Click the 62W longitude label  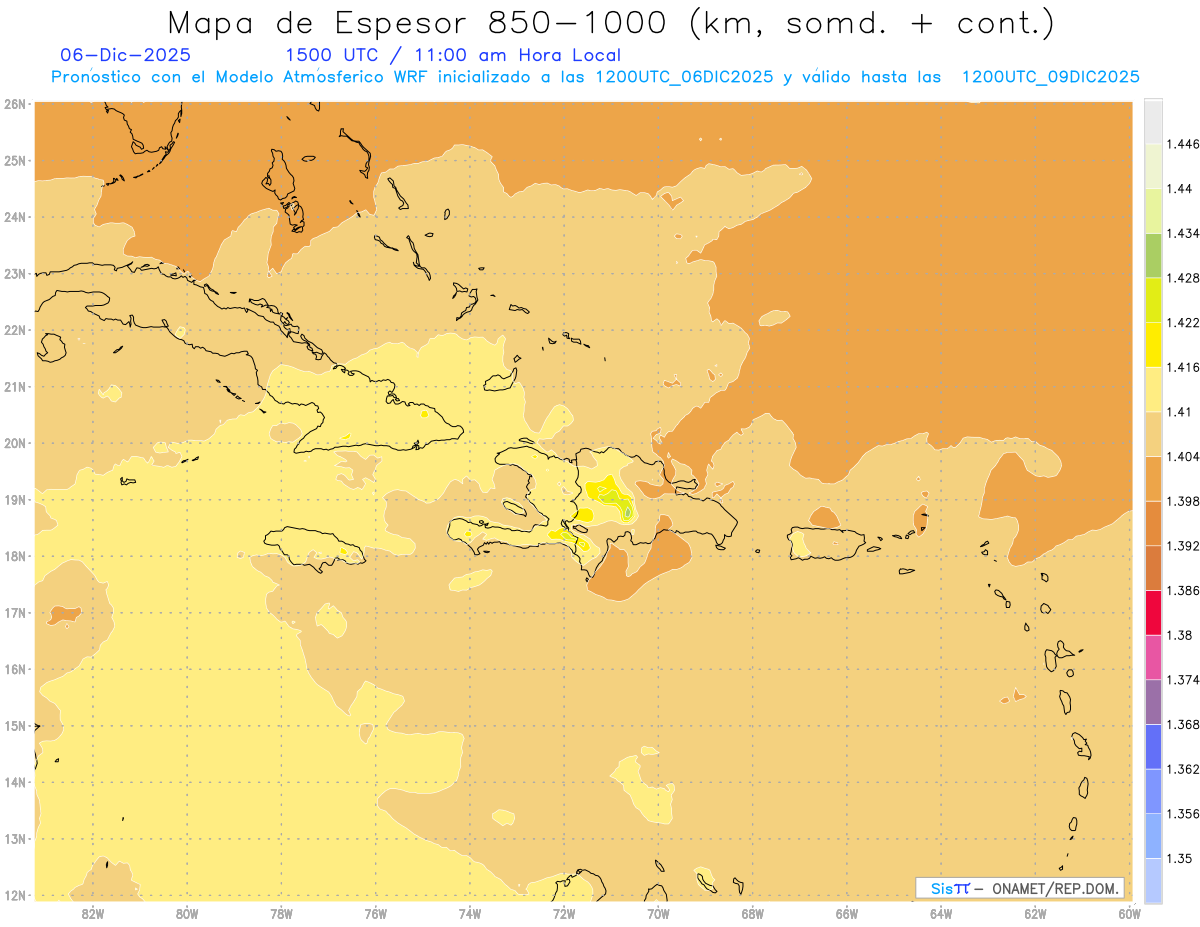[1036, 913]
